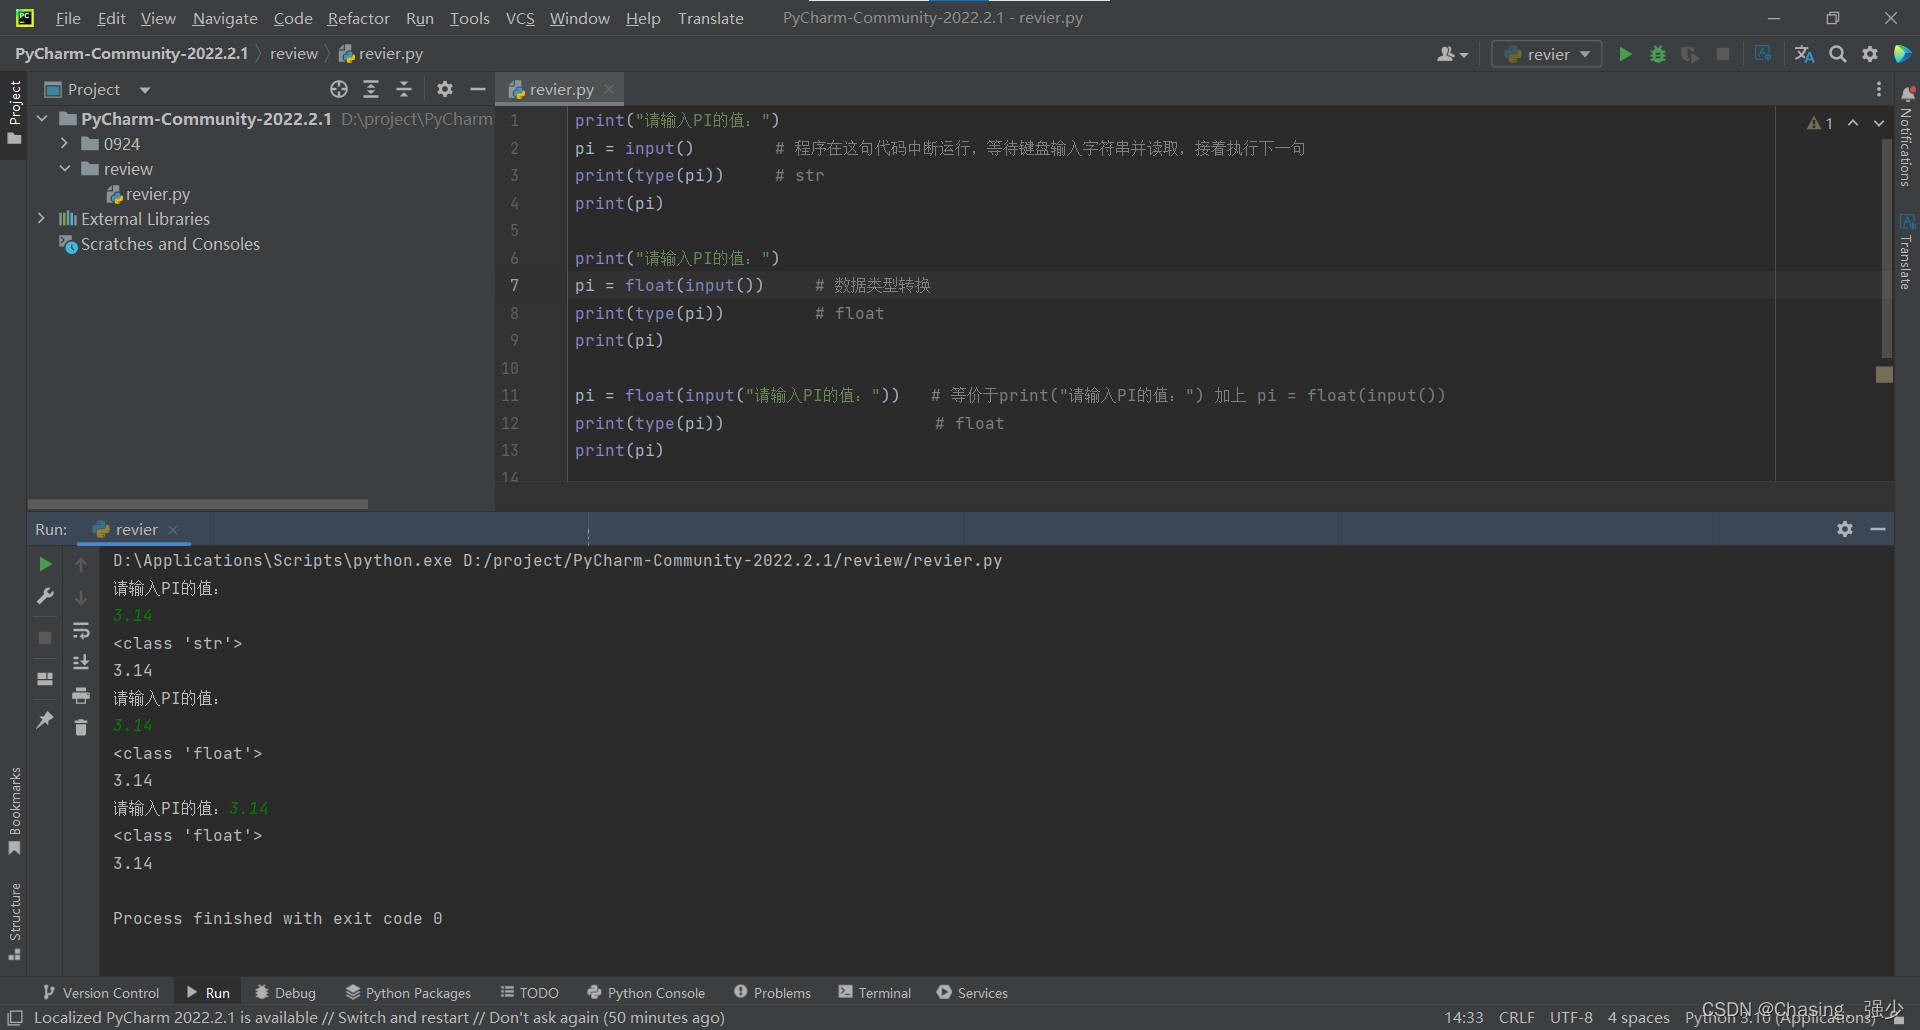Viewport: 1920px width, 1030px height.
Task: Open the VCS menu
Action: [x=520, y=18]
